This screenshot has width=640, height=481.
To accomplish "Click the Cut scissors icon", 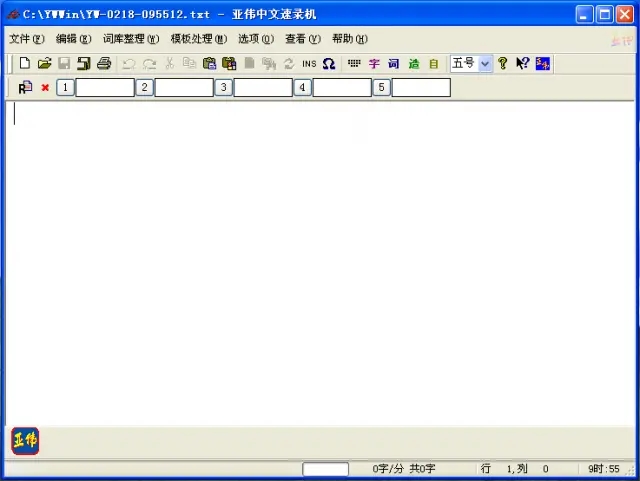I will coord(169,63).
